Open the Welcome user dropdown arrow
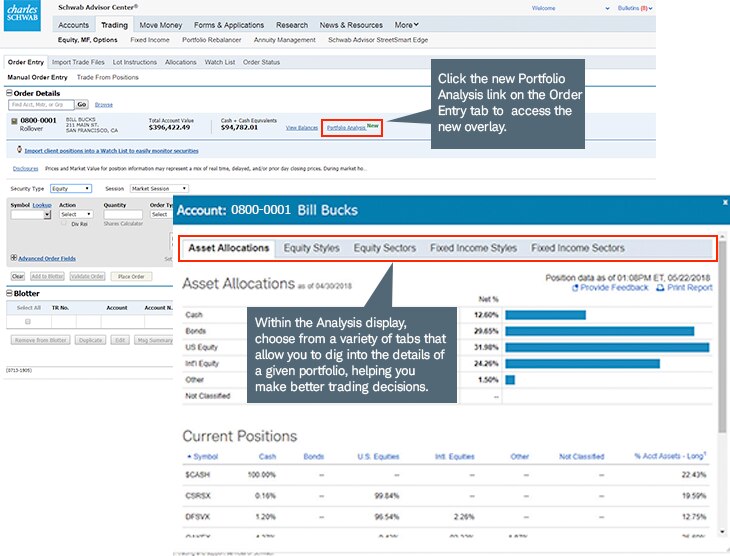Viewport: 730px width, 556px height. 607,8
